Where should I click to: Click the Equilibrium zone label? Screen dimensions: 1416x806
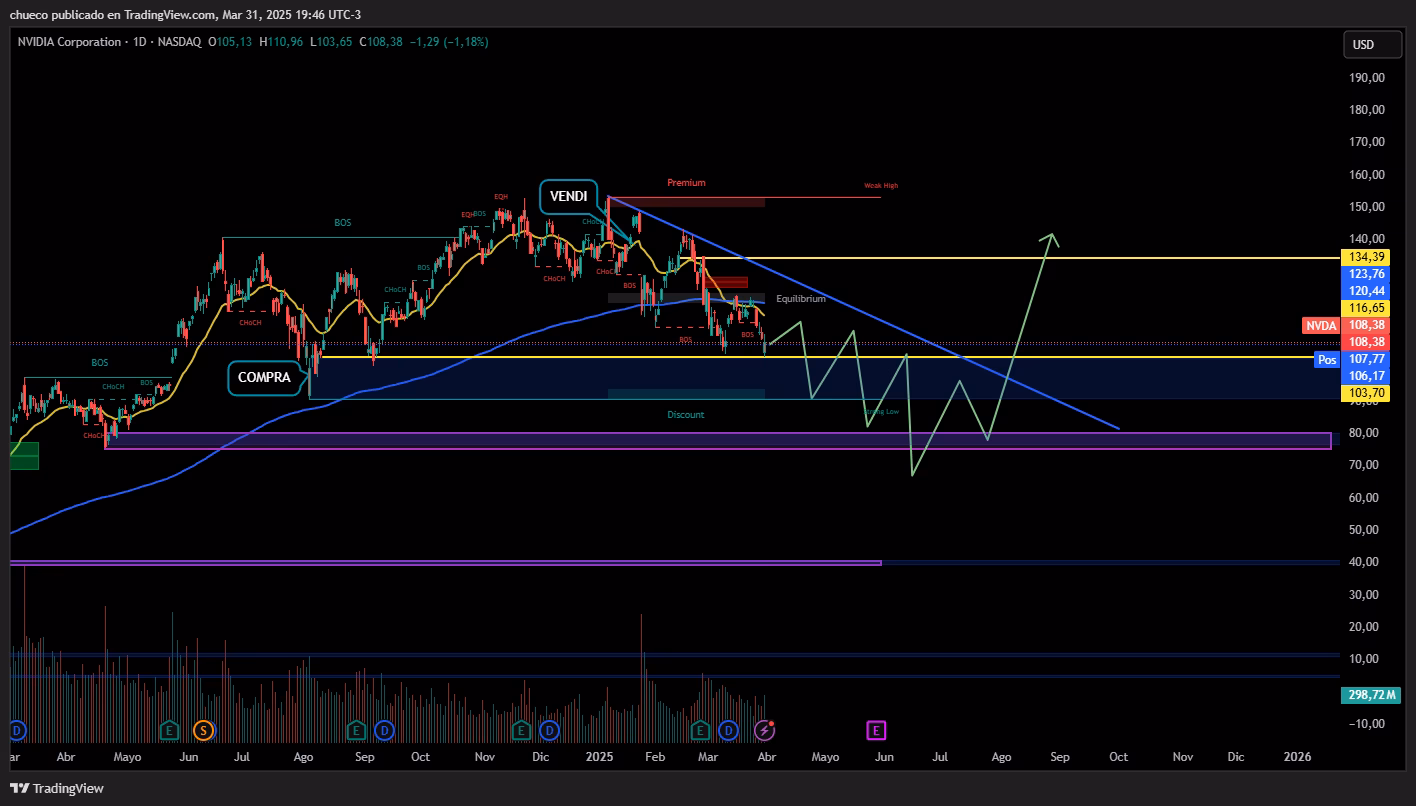801,299
